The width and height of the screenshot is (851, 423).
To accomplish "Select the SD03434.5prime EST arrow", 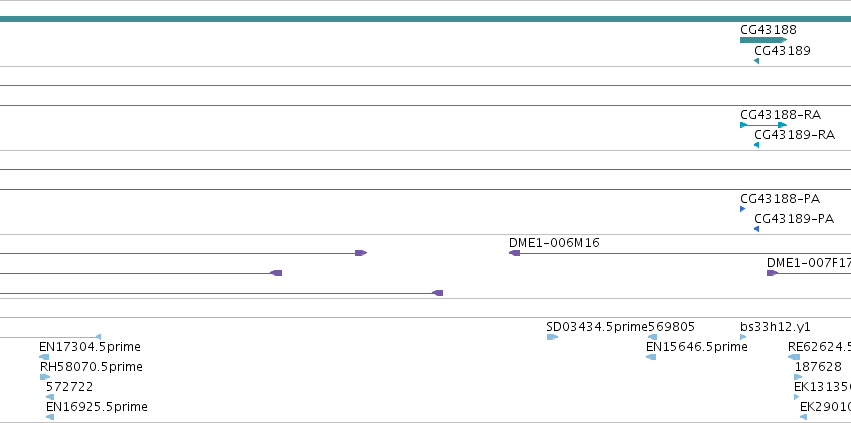I will pos(552,337).
